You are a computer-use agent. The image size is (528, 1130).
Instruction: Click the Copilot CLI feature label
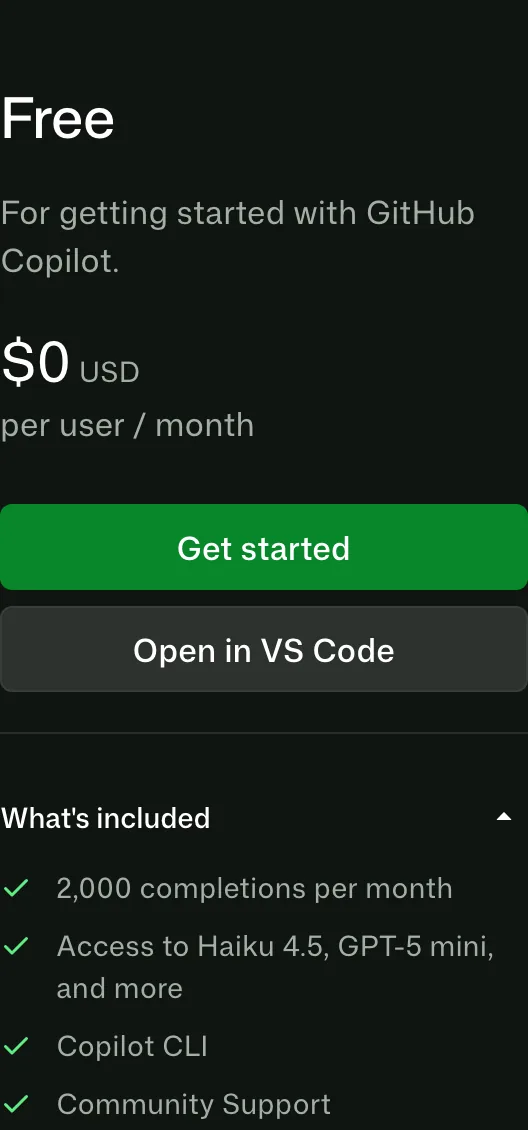click(132, 1046)
